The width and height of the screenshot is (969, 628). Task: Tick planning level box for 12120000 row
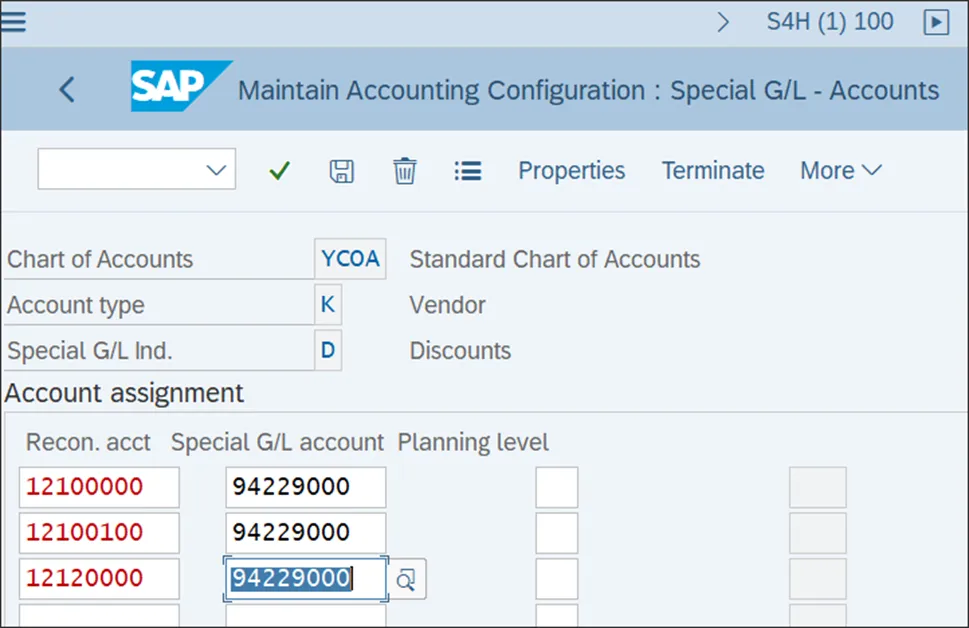point(556,579)
